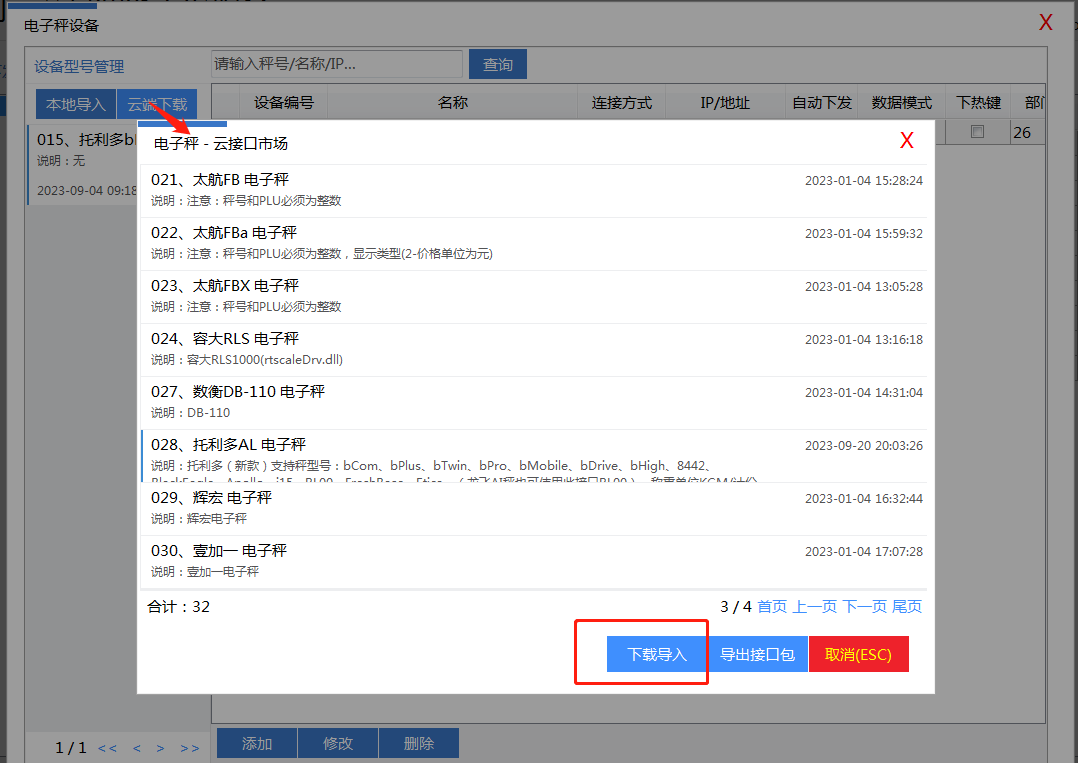Click the 下载导入 button
Viewport: 1078px width, 763px height.
657,655
